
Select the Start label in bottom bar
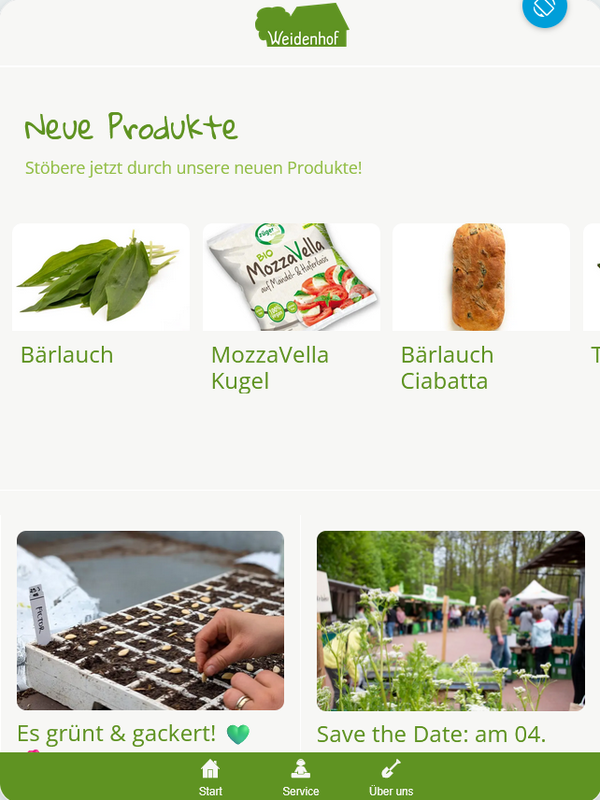(210, 791)
